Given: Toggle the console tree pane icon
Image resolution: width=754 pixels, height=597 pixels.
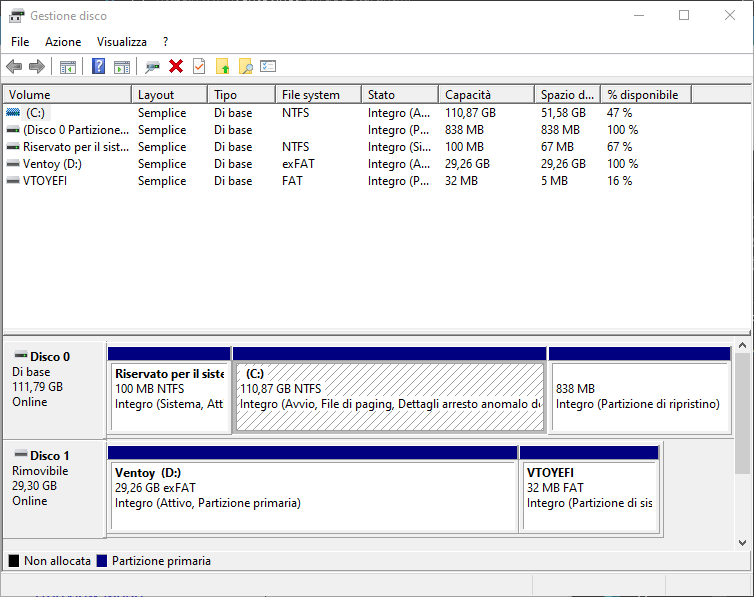Looking at the screenshot, I should coord(68,66).
